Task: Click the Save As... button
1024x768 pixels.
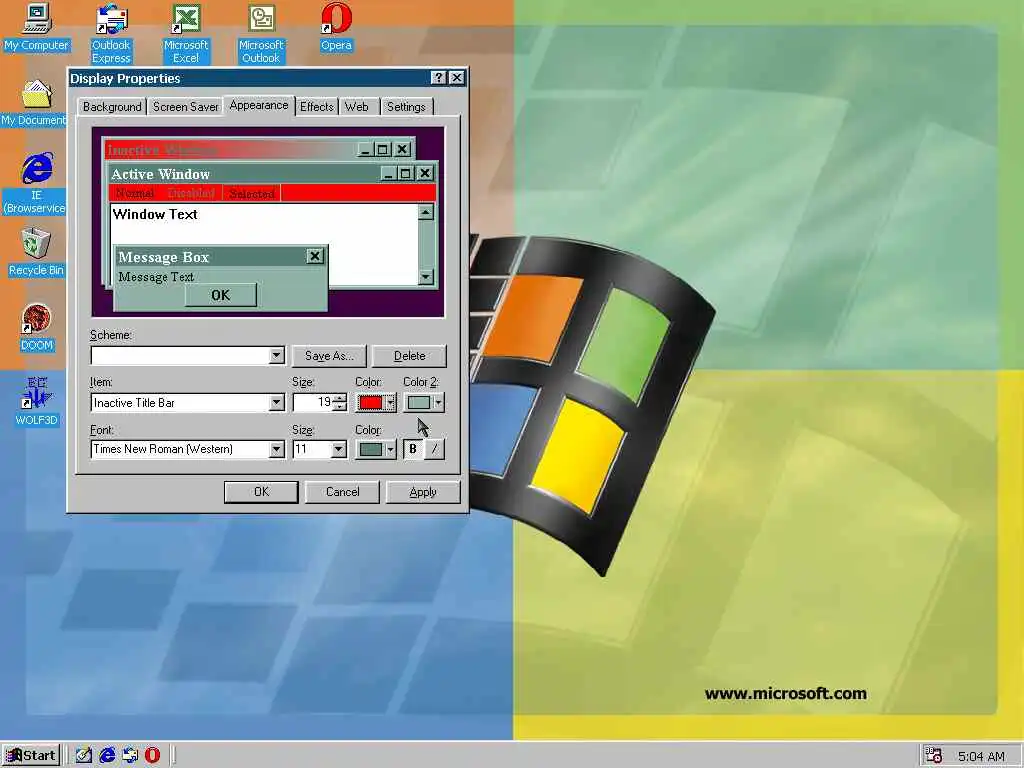Action: (x=329, y=356)
